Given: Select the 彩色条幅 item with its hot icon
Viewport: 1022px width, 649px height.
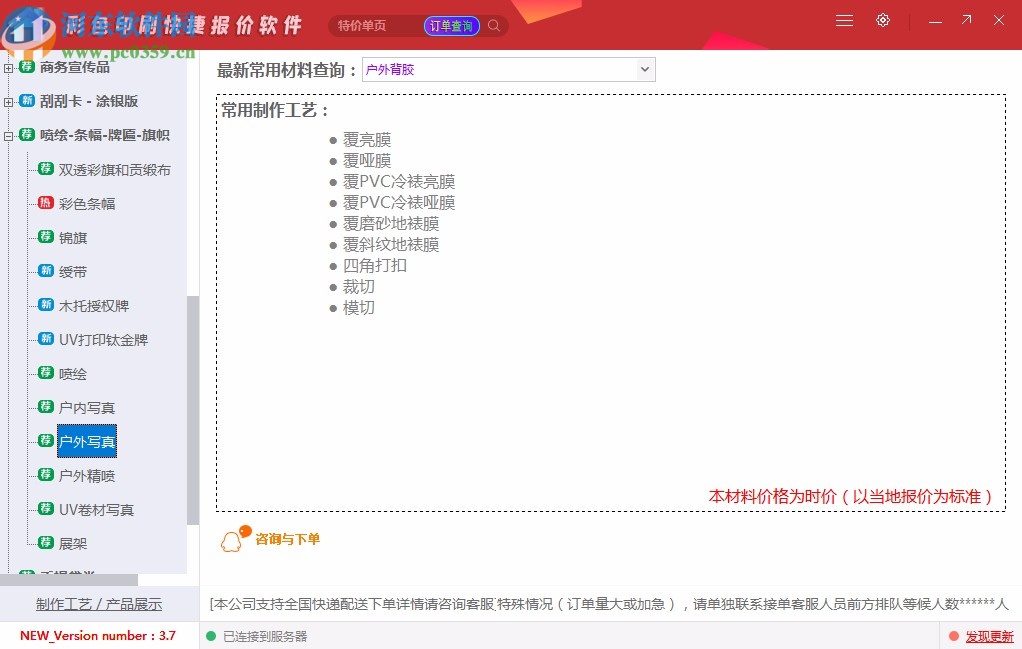Looking at the screenshot, I should coord(44,203).
